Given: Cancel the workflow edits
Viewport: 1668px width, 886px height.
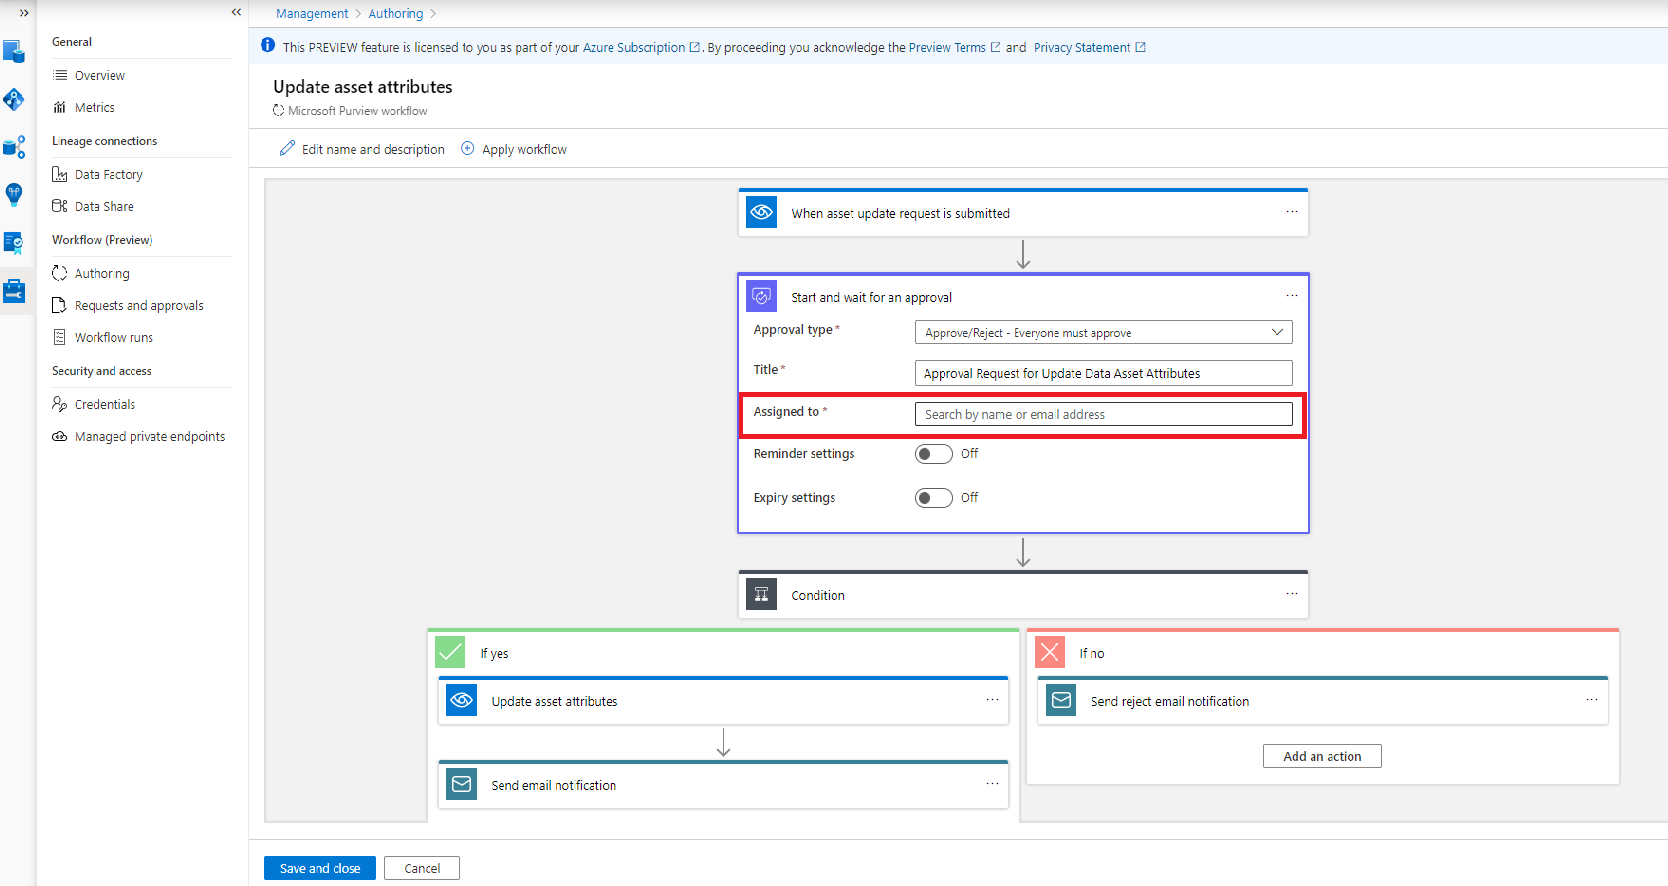Looking at the screenshot, I should [422, 868].
